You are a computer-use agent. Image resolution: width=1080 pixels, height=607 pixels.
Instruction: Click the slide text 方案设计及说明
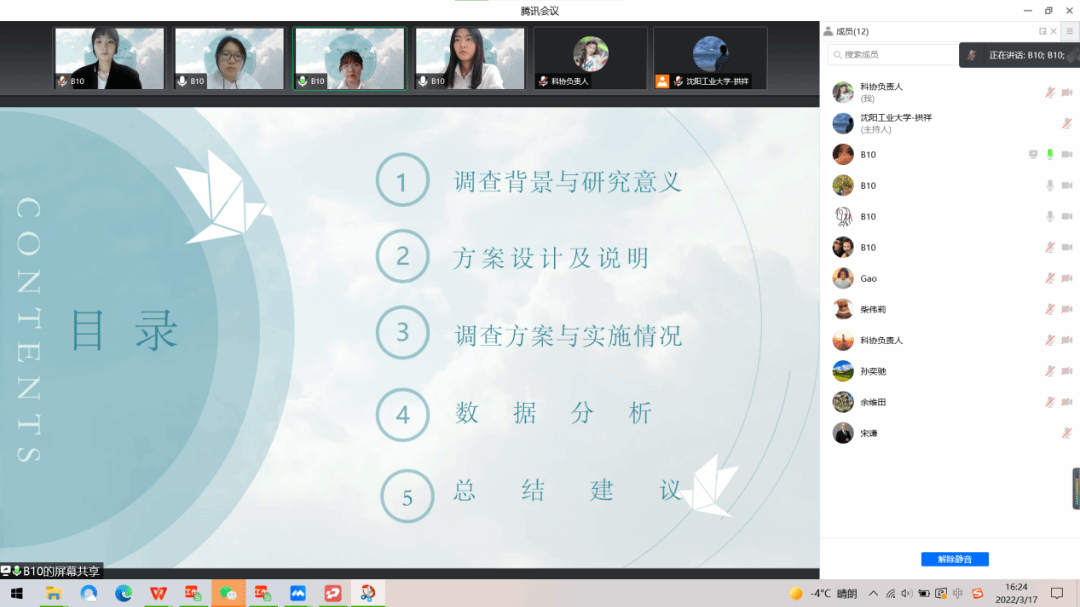[551, 258]
